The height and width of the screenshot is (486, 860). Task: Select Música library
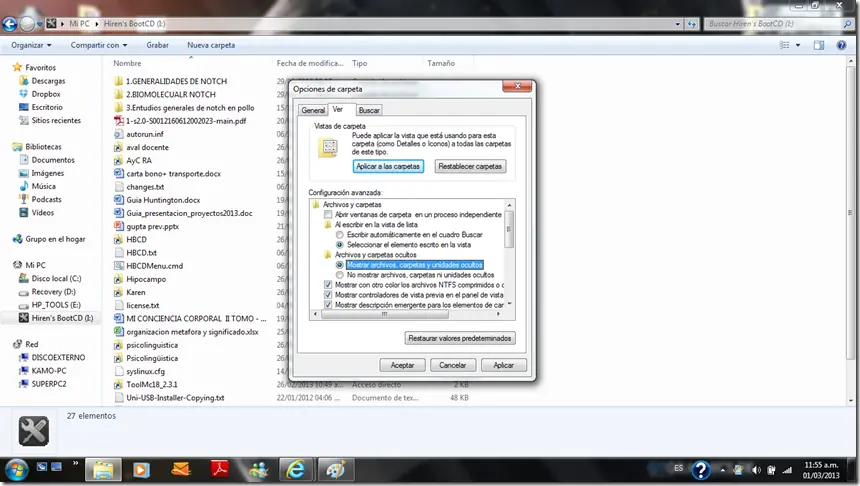43,186
